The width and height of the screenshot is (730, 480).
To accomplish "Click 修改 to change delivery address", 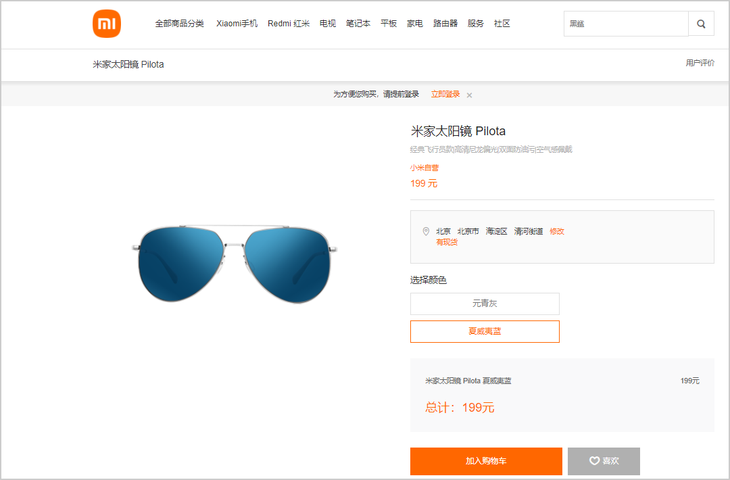I will tap(557, 231).
